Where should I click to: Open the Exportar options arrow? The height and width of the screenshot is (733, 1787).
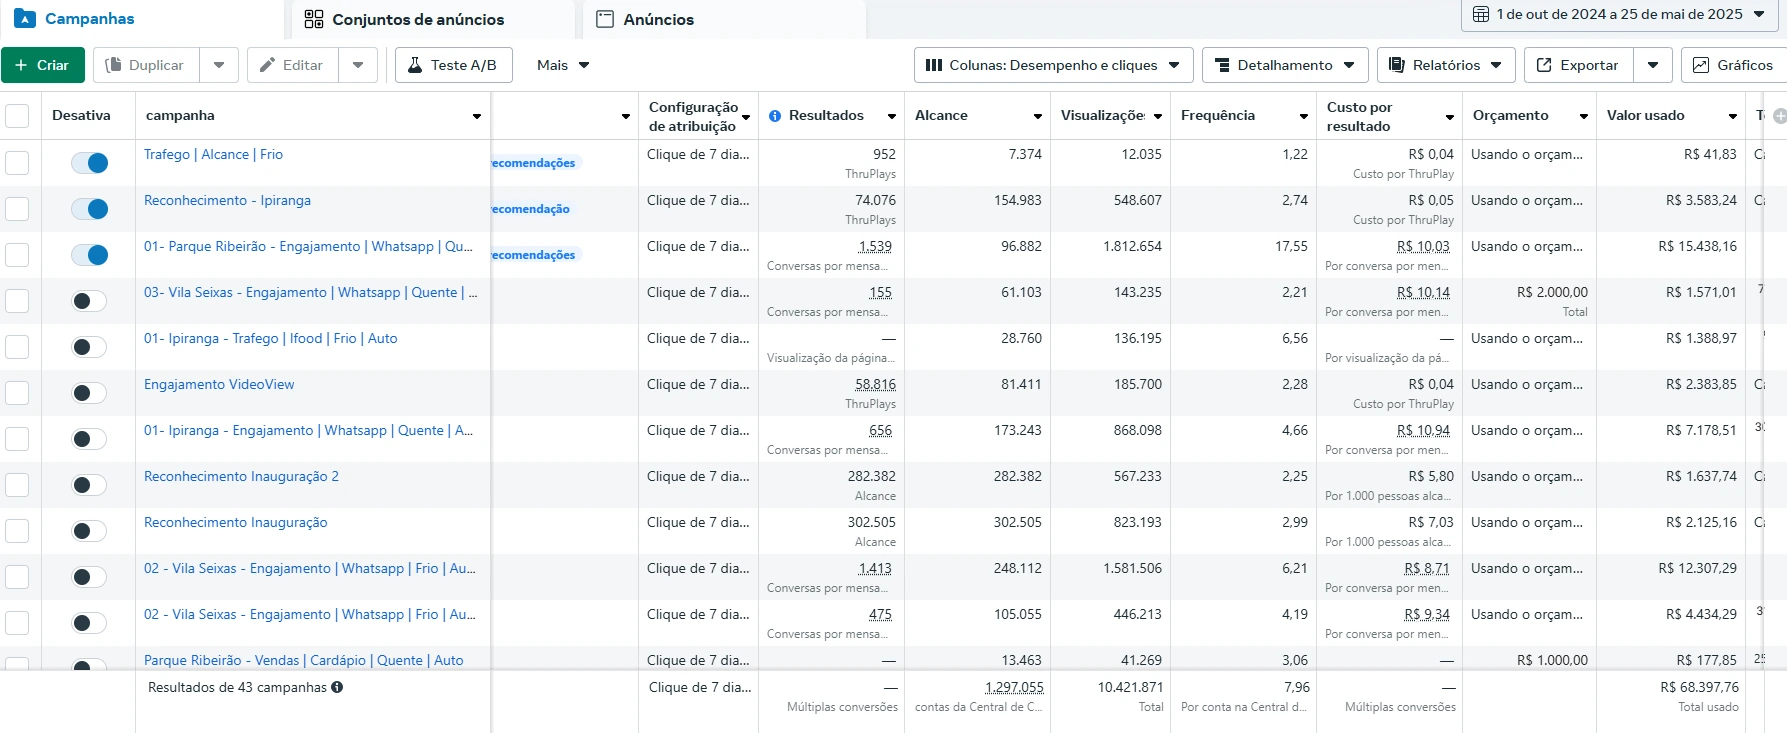(x=1653, y=65)
